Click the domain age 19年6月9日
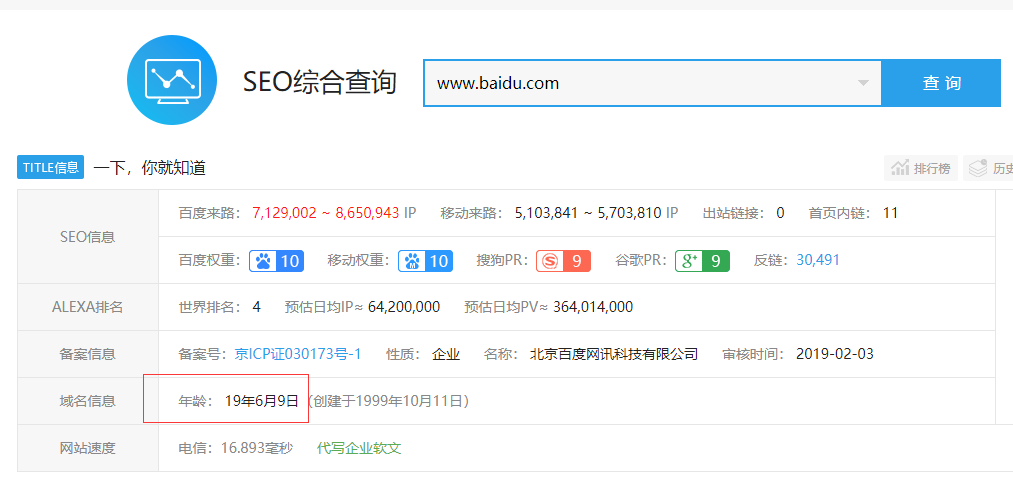Image resolution: width=1013 pixels, height=482 pixels. pyautogui.click(x=262, y=401)
